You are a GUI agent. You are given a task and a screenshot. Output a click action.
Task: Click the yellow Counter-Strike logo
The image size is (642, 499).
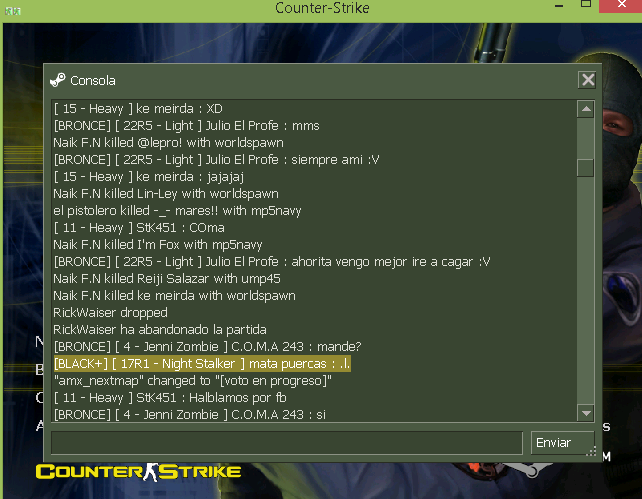[138, 472]
